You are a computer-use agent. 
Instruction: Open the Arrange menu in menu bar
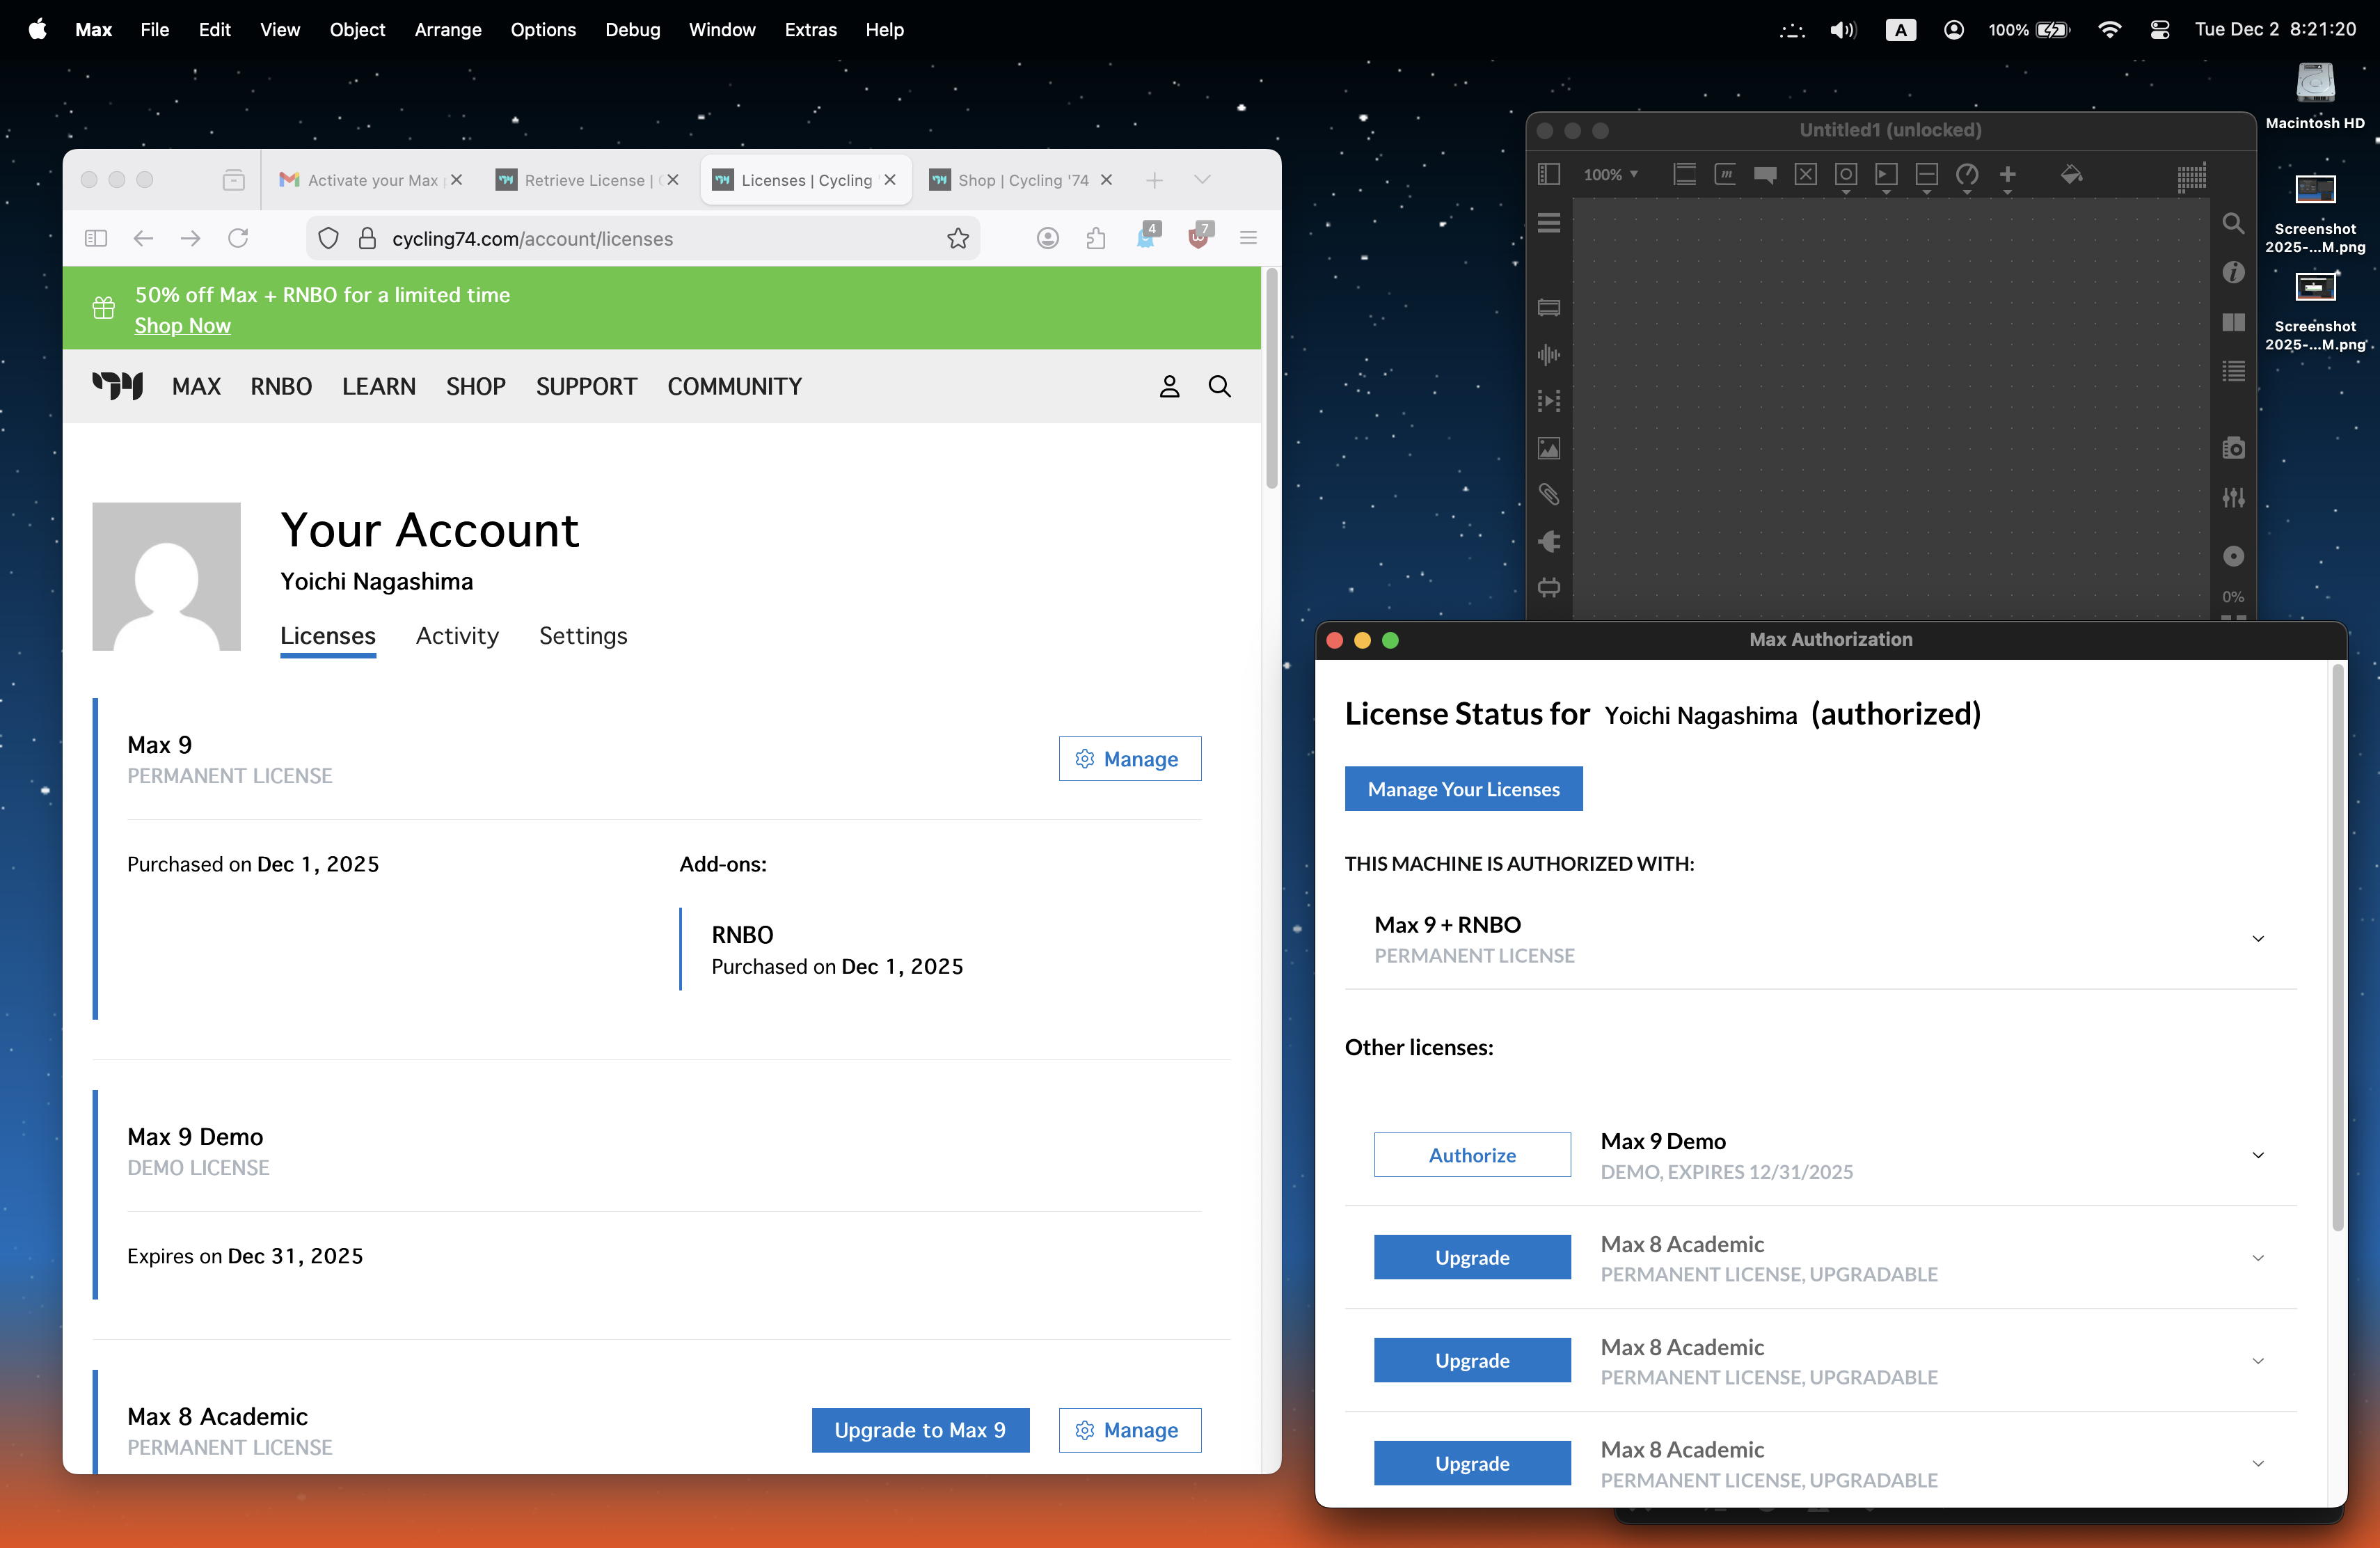pyautogui.click(x=447, y=30)
